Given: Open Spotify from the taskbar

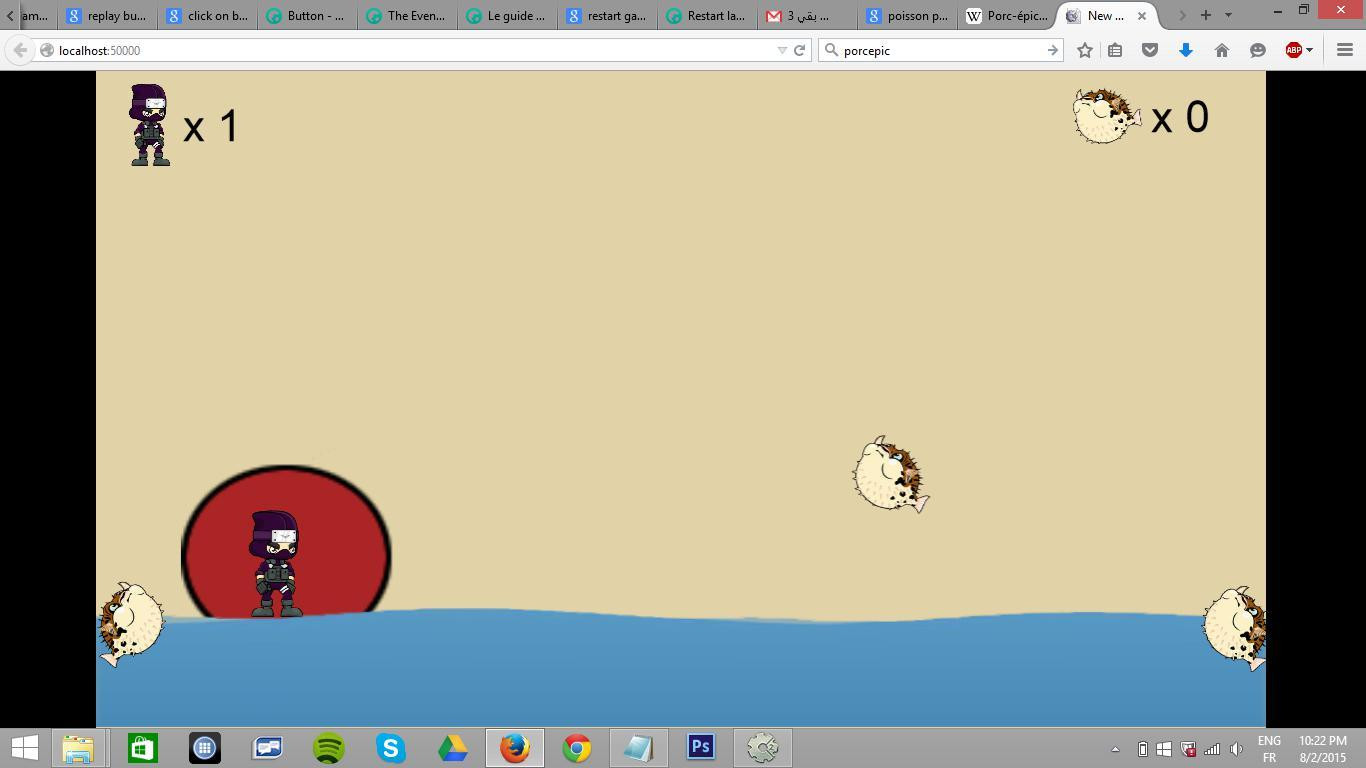Looking at the screenshot, I should 329,747.
